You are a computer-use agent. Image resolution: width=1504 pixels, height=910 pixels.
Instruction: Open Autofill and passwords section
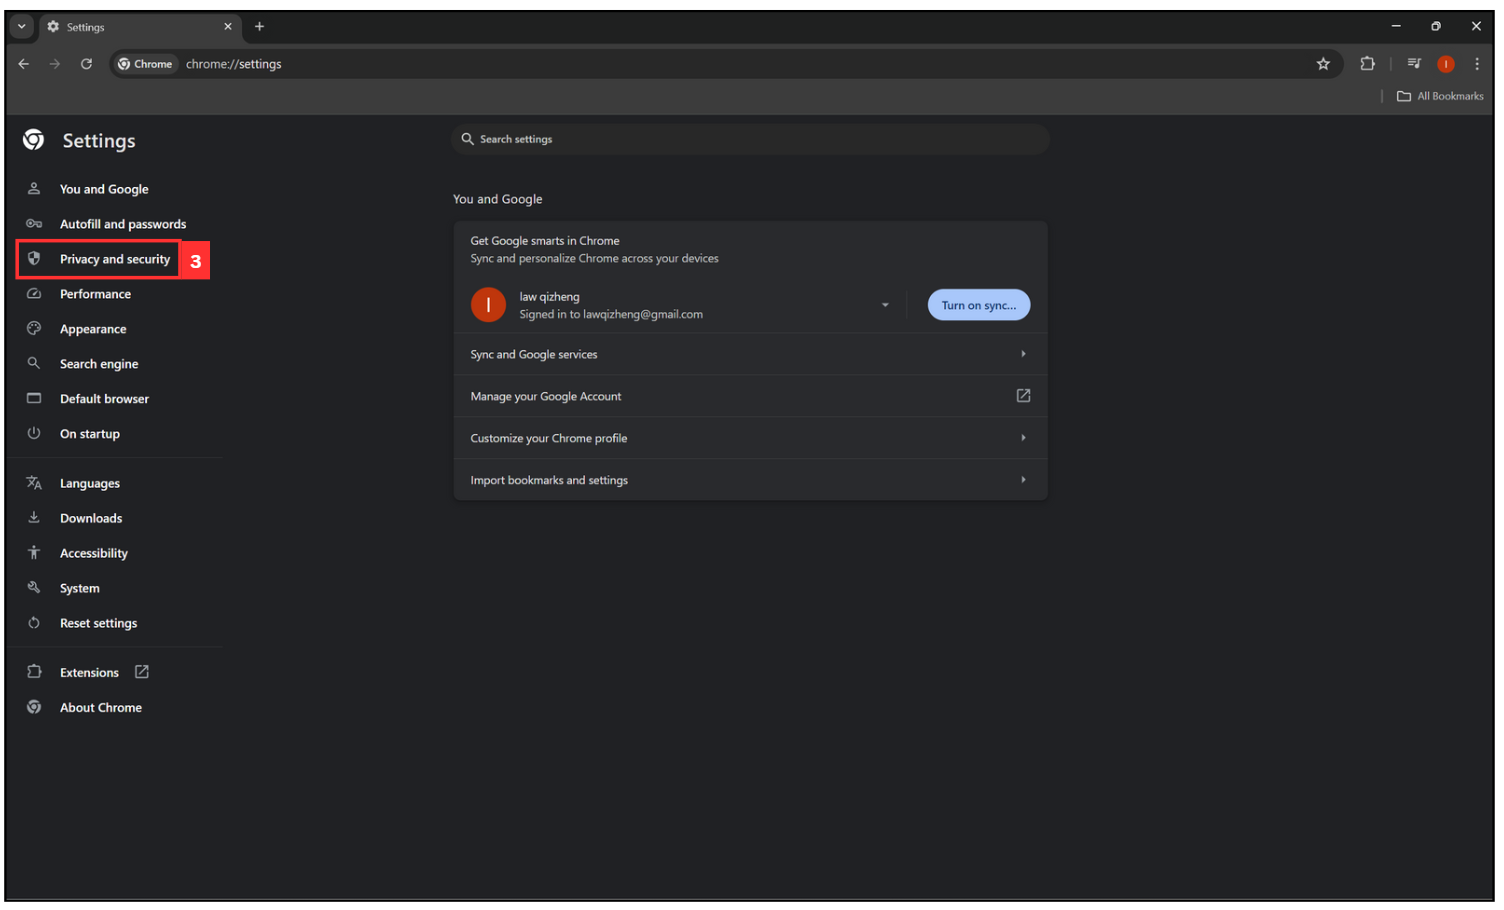click(x=123, y=223)
